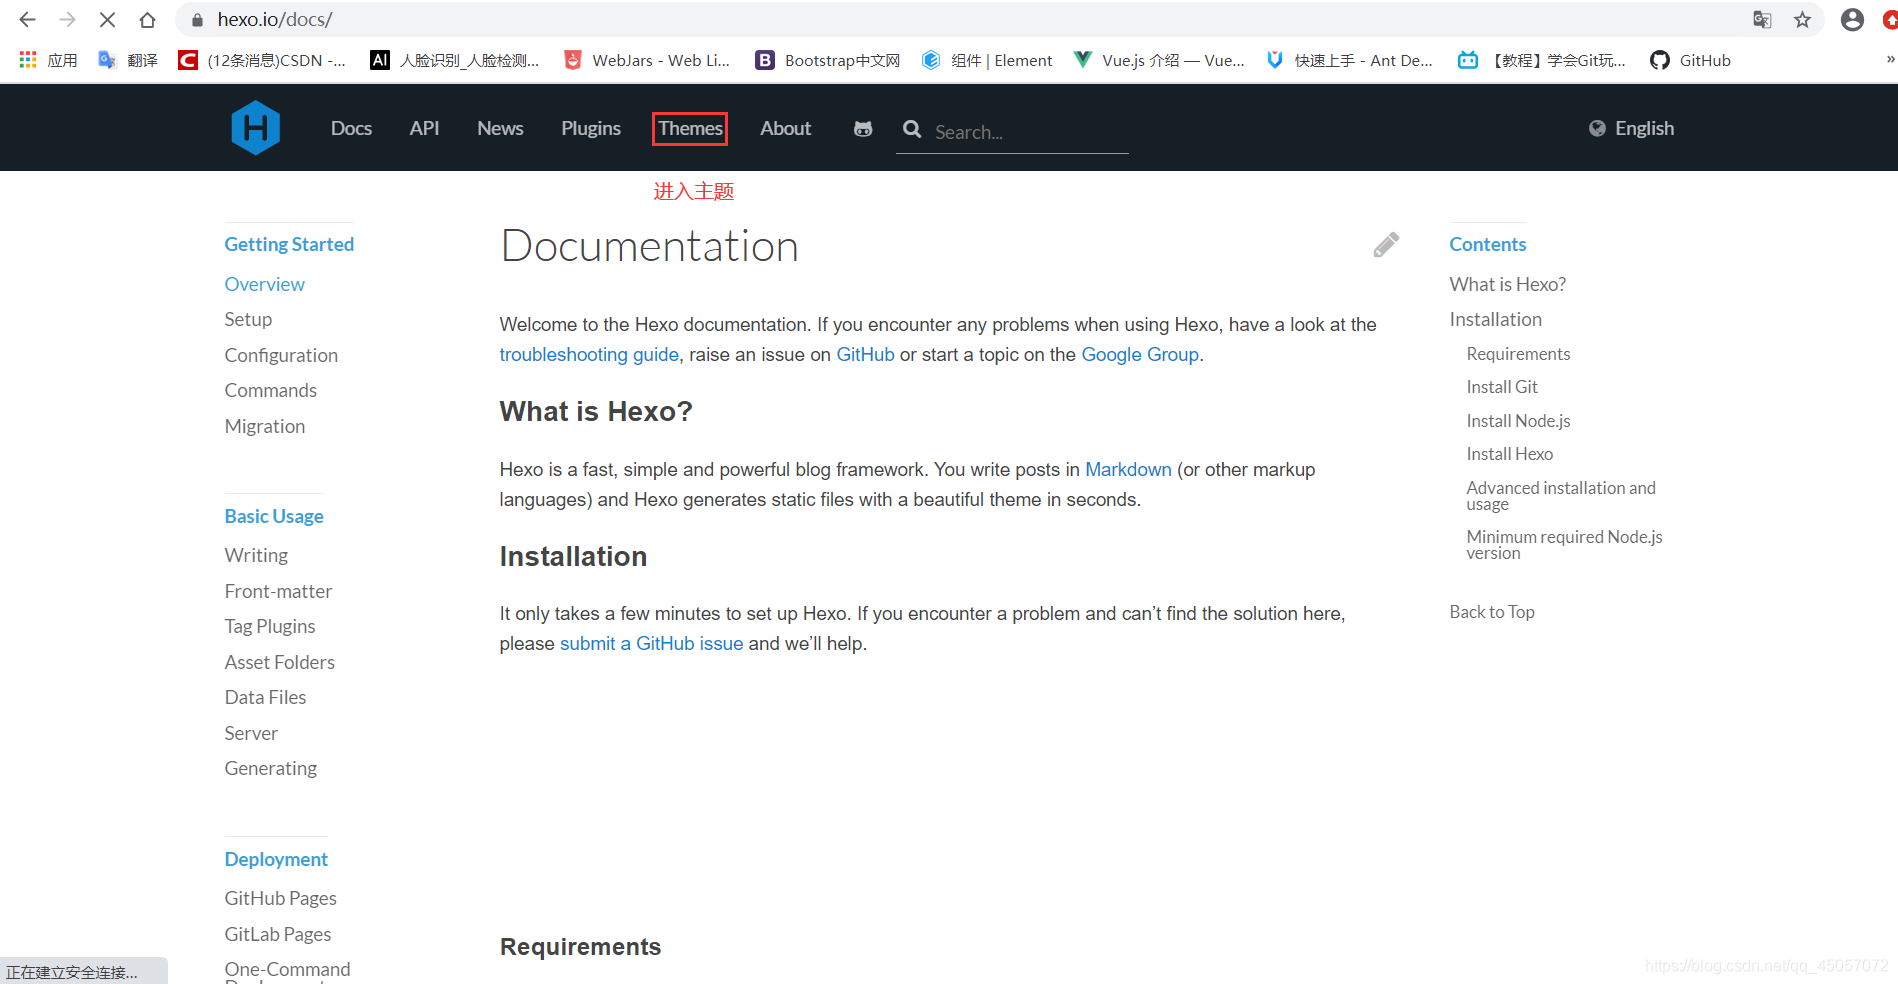Image resolution: width=1898 pixels, height=984 pixels.
Task: Open the browser profile avatar icon
Action: (1852, 20)
